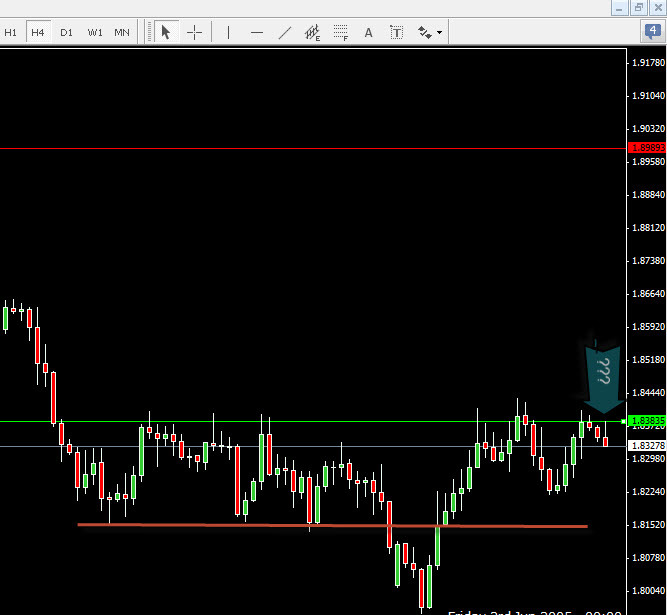Minimize the chart window
667x615 pixels.
click(x=620, y=8)
